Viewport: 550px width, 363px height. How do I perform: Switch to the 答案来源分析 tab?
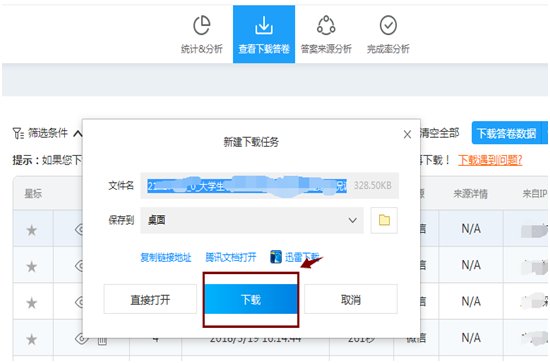326,34
